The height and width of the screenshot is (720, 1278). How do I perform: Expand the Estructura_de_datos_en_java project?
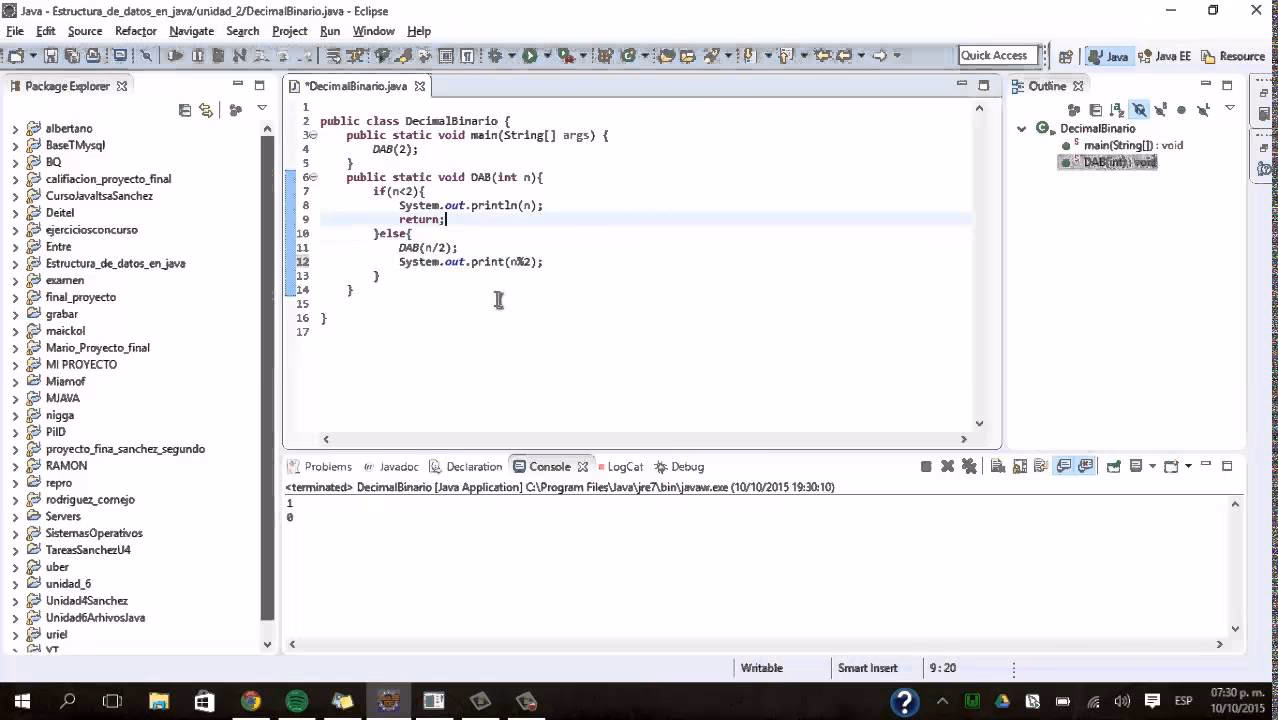(16, 264)
